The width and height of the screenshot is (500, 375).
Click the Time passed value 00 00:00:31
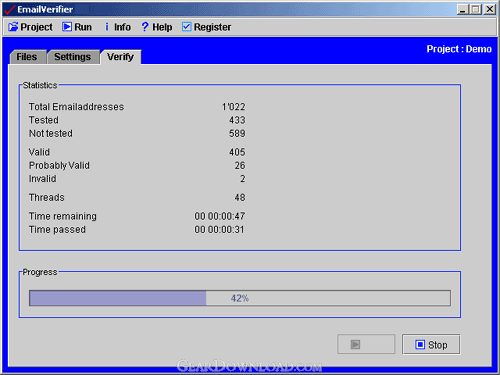[x=219, y=229]
